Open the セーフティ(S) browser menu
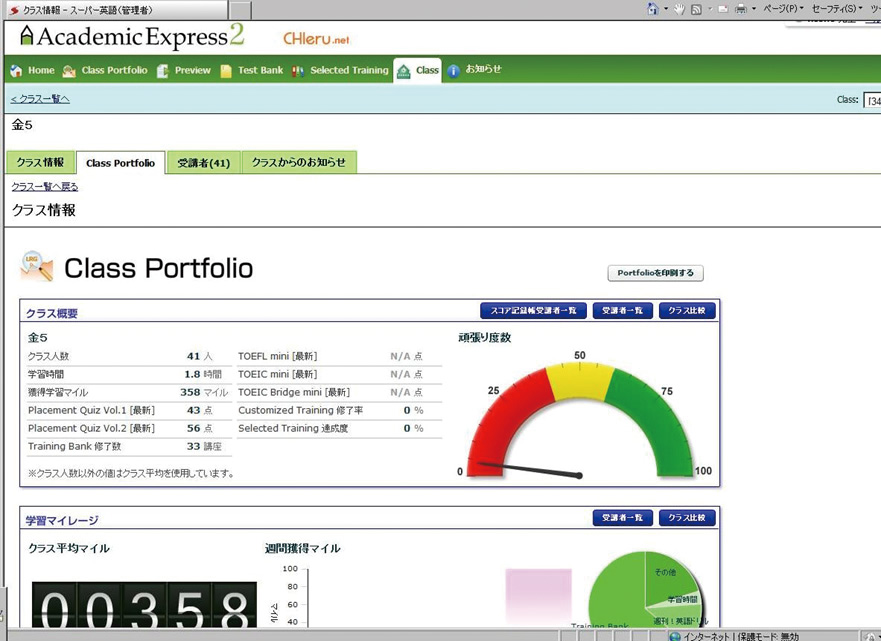The image size is (881, 641). point(833,9)
